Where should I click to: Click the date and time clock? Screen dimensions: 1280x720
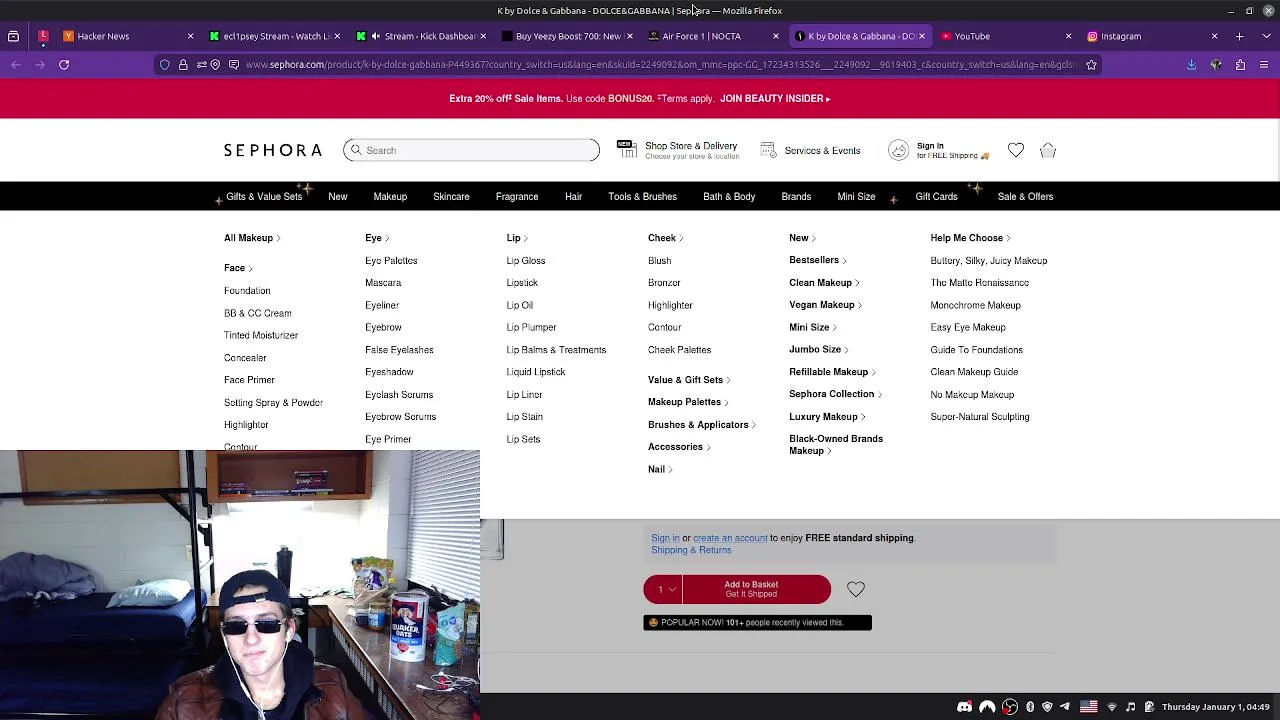(x=1215, y=707)
